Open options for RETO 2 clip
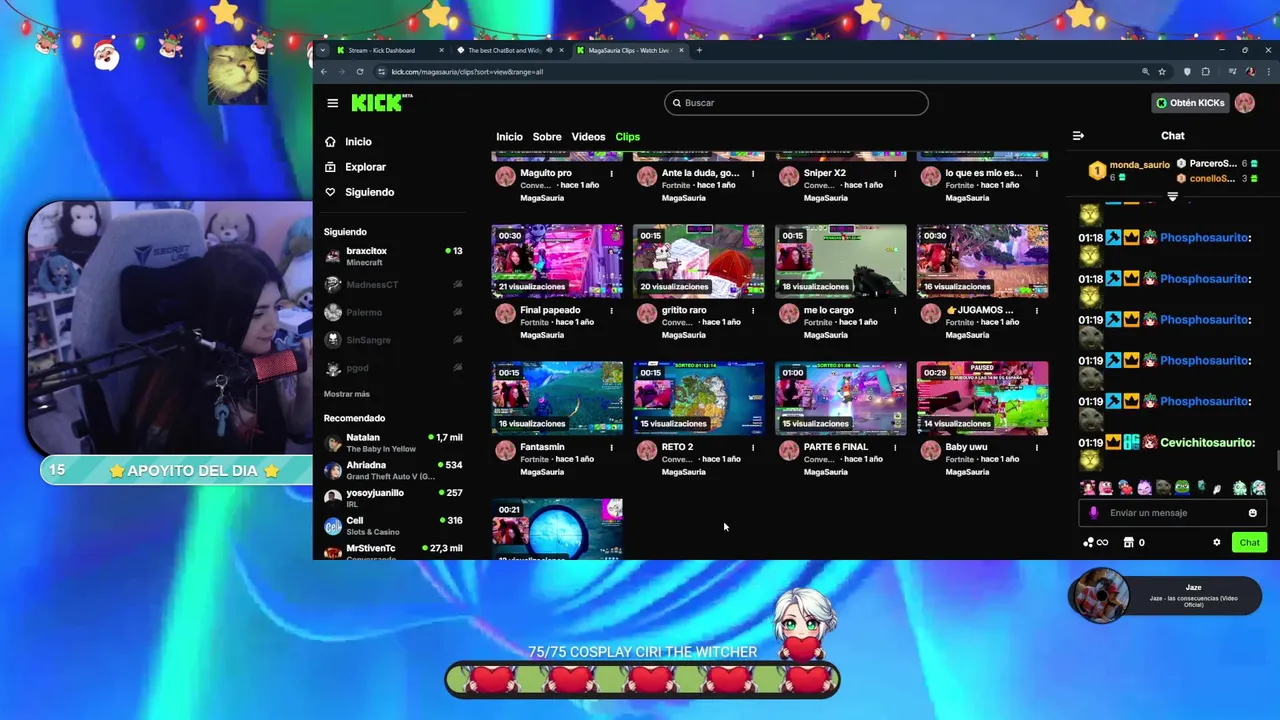Image resolution: width=1280 pixels, height=720 pixels. tap(753, 448)
